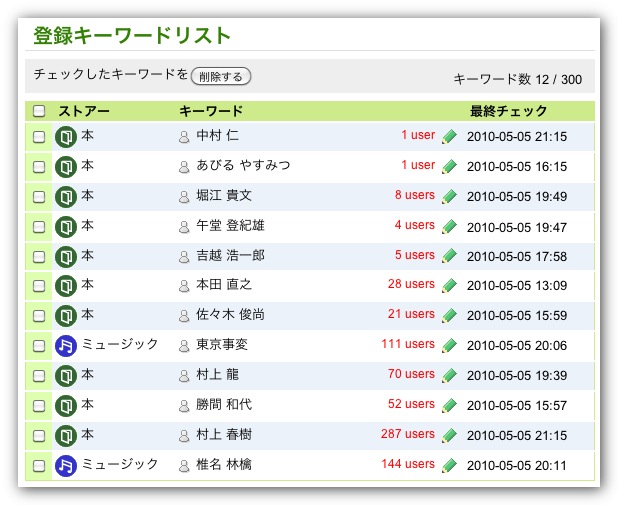Check the box for 中村 仁 row

click(x=39, y=137)
